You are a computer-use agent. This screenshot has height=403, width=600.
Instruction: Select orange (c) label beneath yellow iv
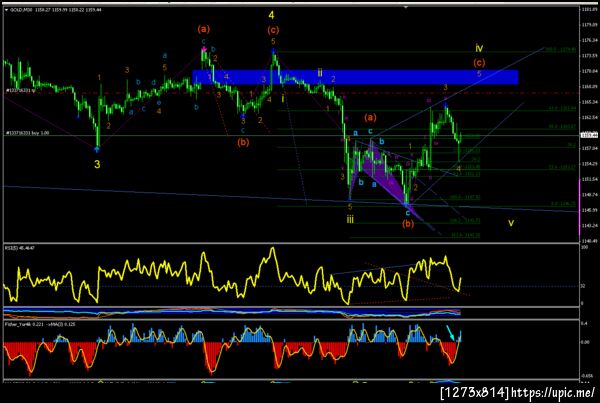click(479, 62)
